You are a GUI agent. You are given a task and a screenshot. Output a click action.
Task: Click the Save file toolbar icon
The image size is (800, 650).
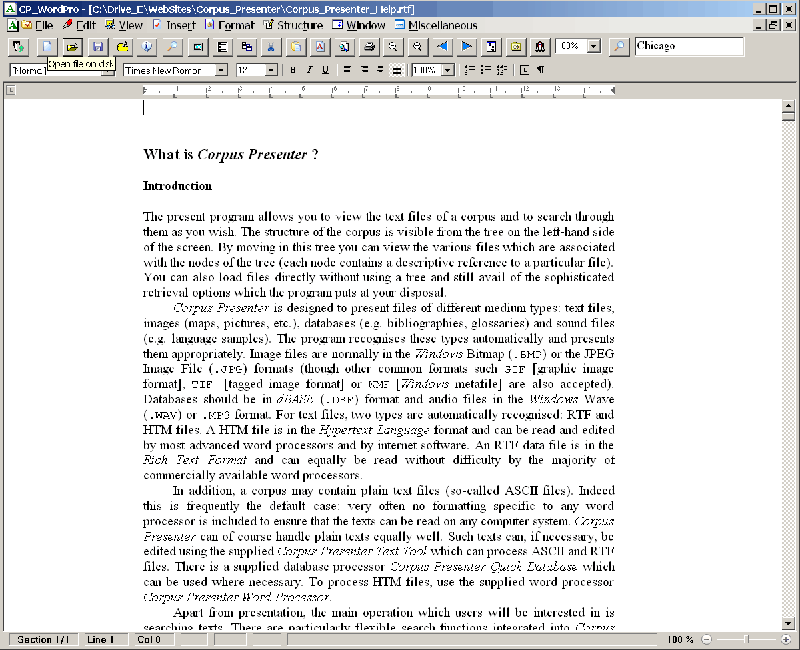click(97, 46)
